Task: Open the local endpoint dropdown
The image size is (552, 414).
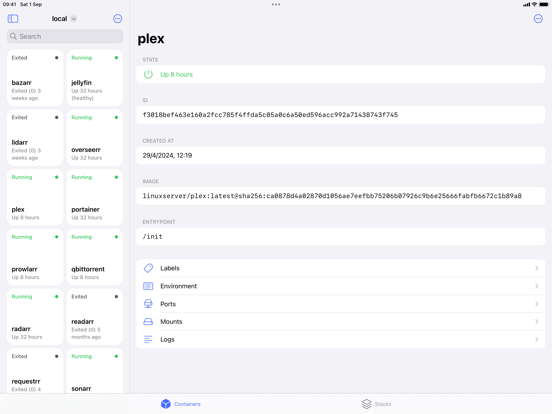Action: point(64,19)
